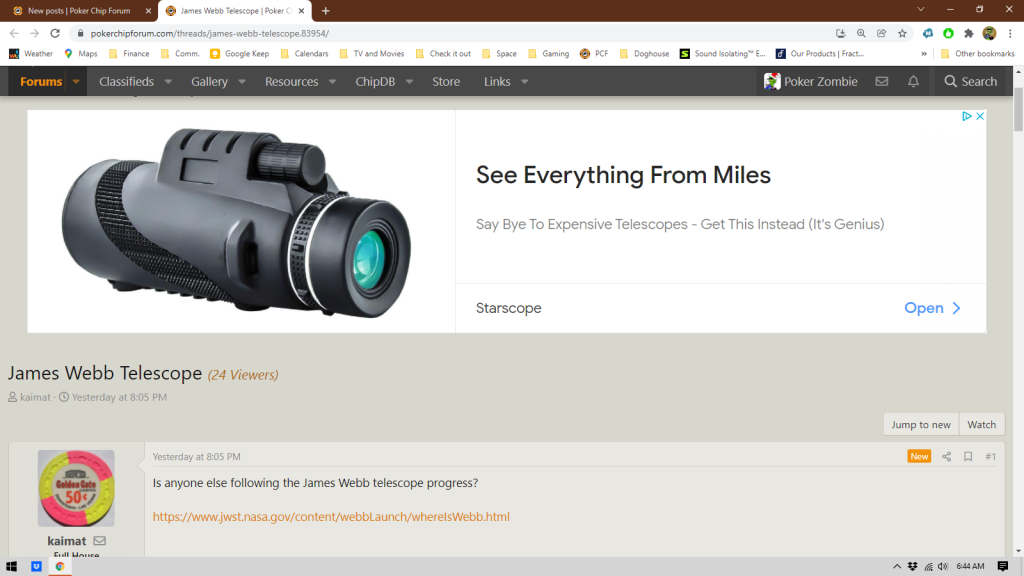Open the alerts bell icon
The height and width of the screenshot is (576, 1024).
coord(913,82)
